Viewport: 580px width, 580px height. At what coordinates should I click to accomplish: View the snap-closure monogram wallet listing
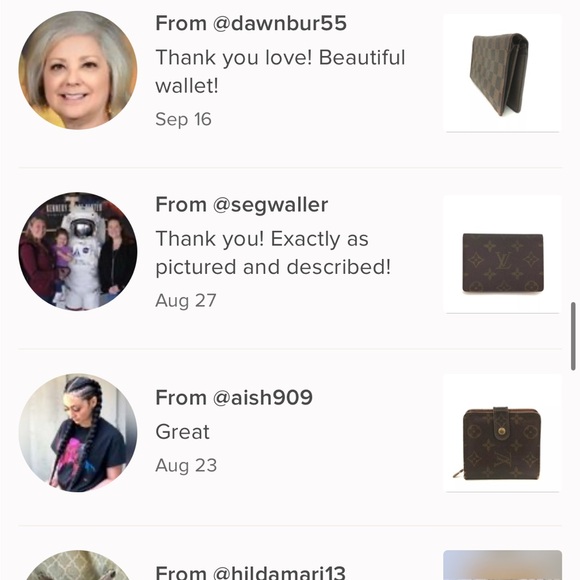502,433
